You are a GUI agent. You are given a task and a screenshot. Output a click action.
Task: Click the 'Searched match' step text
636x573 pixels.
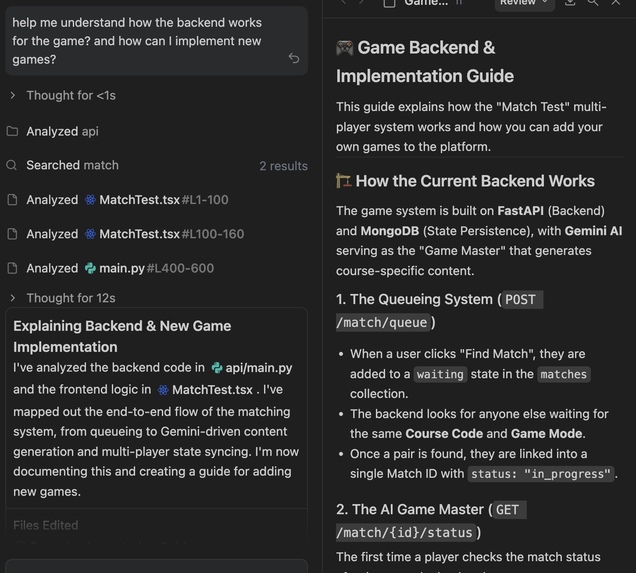tap(73, 165)
